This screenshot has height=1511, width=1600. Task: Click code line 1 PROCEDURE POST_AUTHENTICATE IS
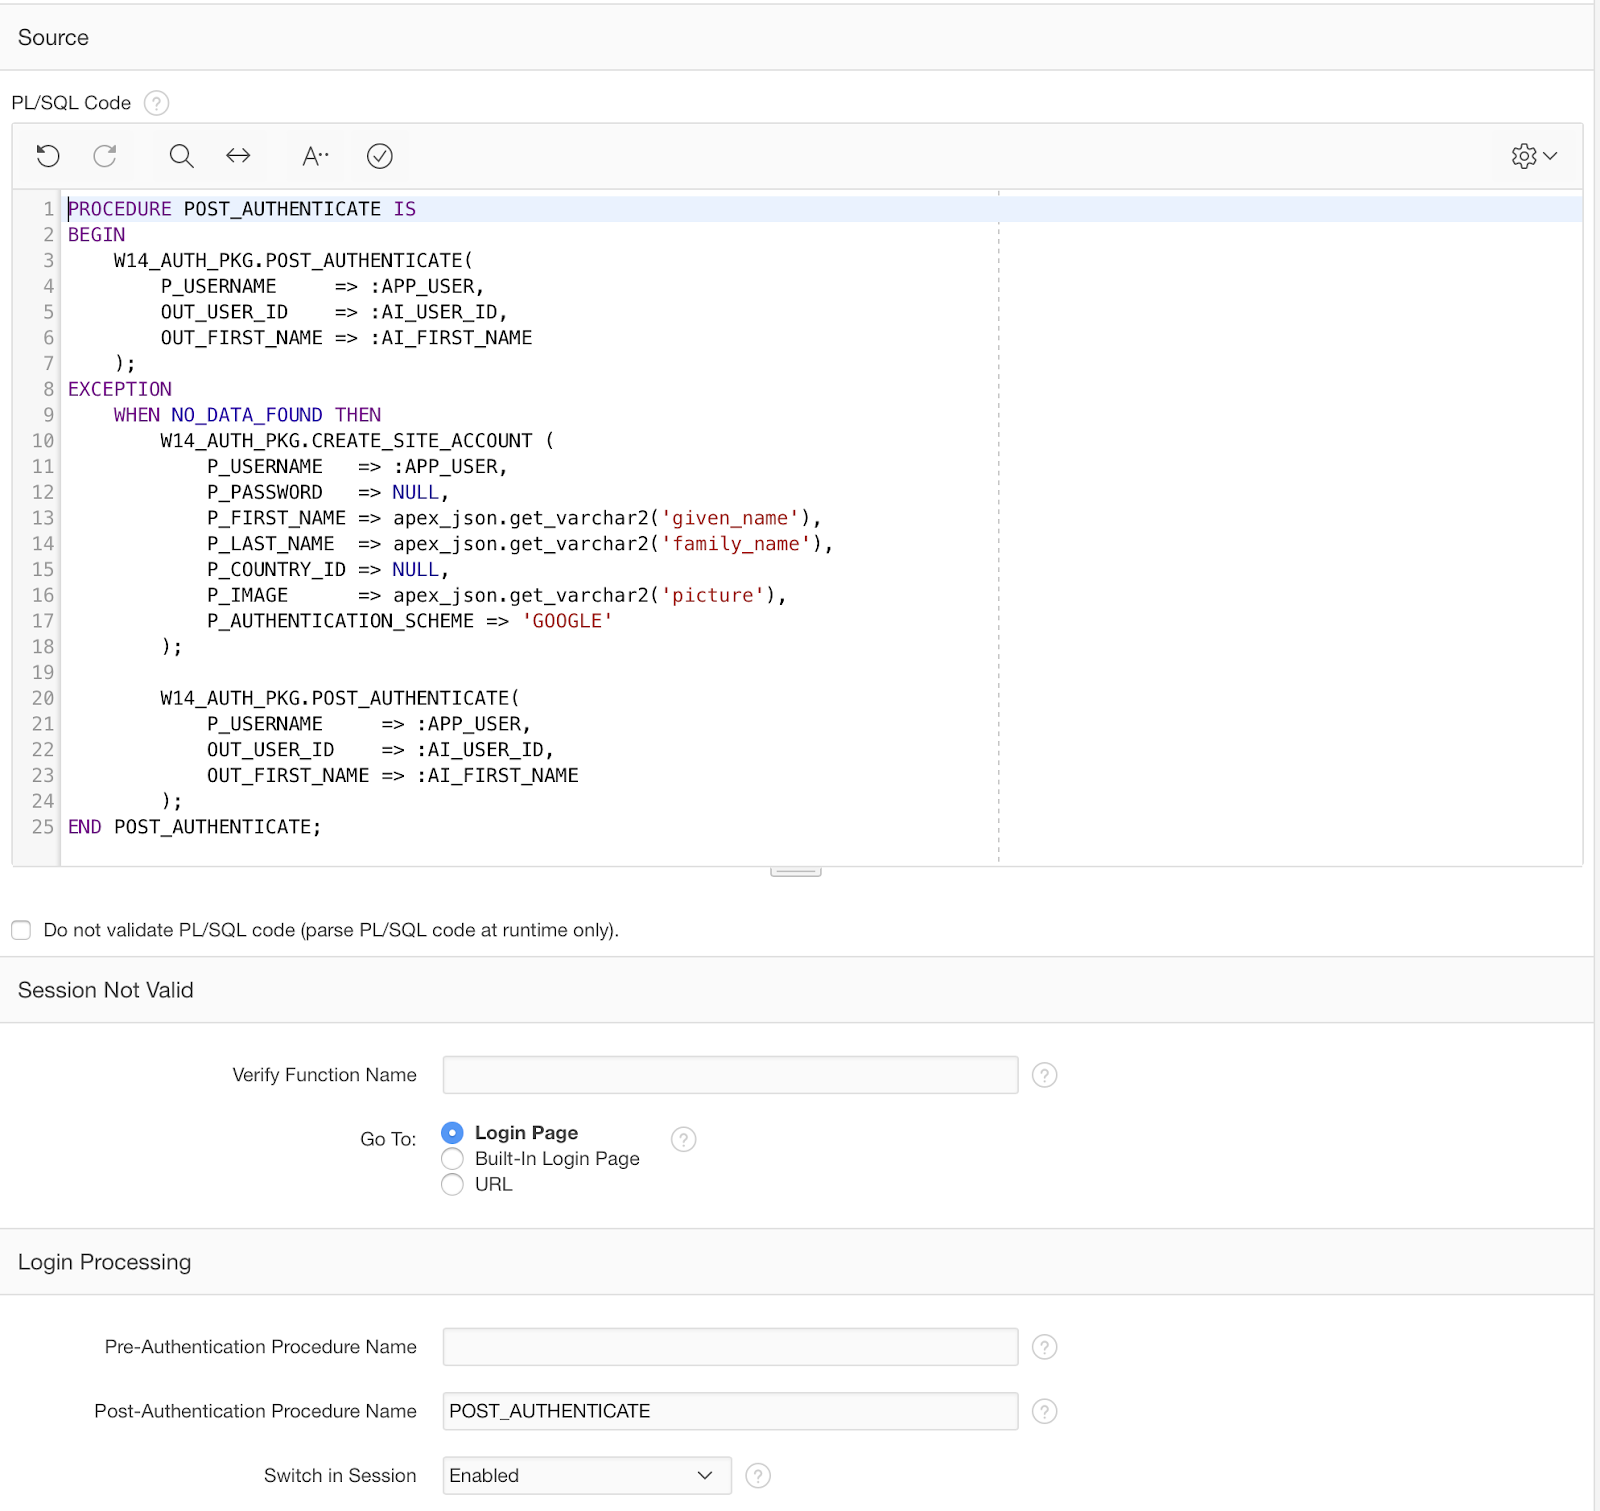point(242,209)
